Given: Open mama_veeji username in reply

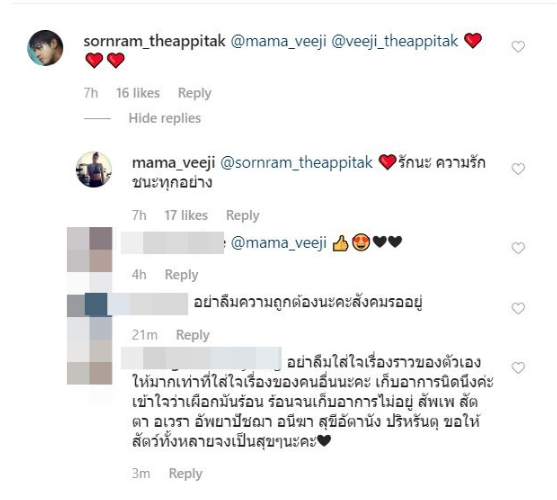Looking at the screenshot, I should (173, 163).
